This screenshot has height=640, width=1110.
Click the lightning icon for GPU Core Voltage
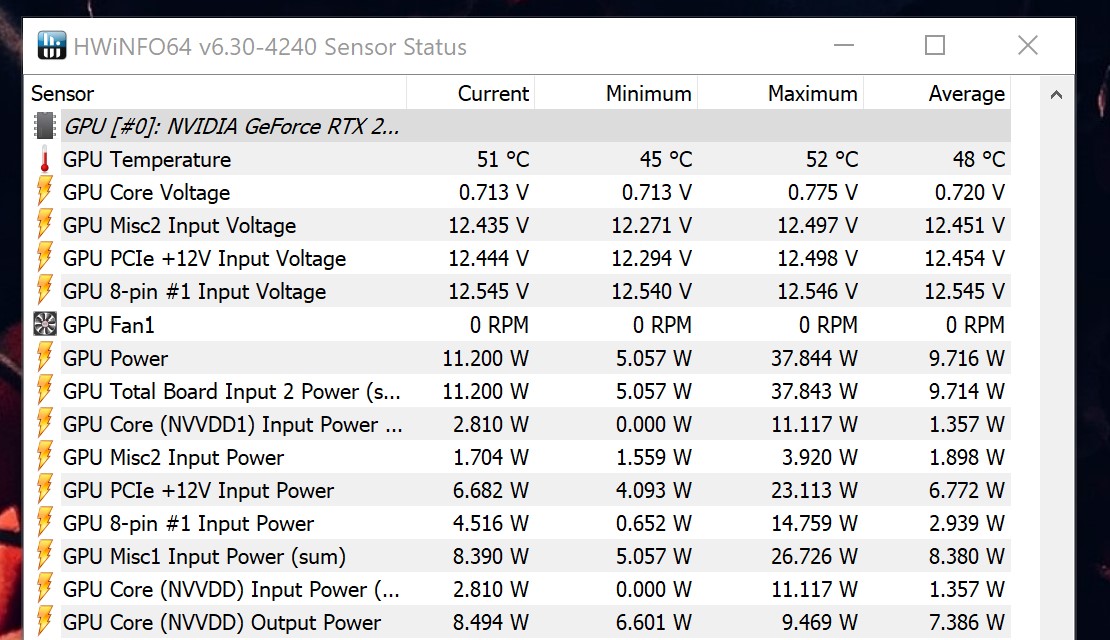(45, 192)
